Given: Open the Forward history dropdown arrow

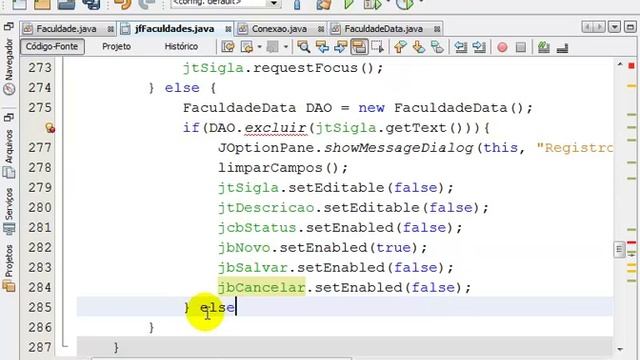Looking at the screenshot, I should coord(286,47).
